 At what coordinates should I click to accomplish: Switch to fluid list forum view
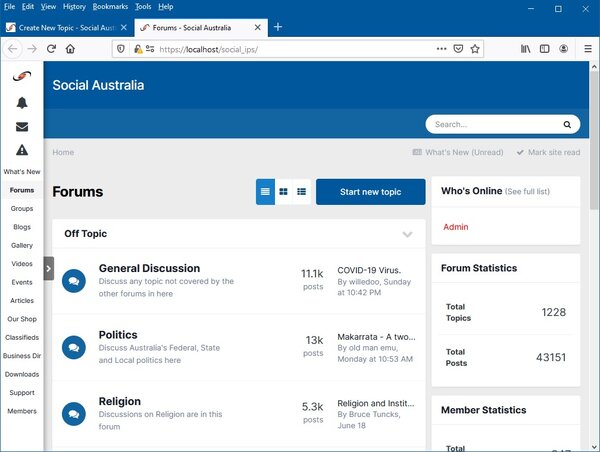301,192
